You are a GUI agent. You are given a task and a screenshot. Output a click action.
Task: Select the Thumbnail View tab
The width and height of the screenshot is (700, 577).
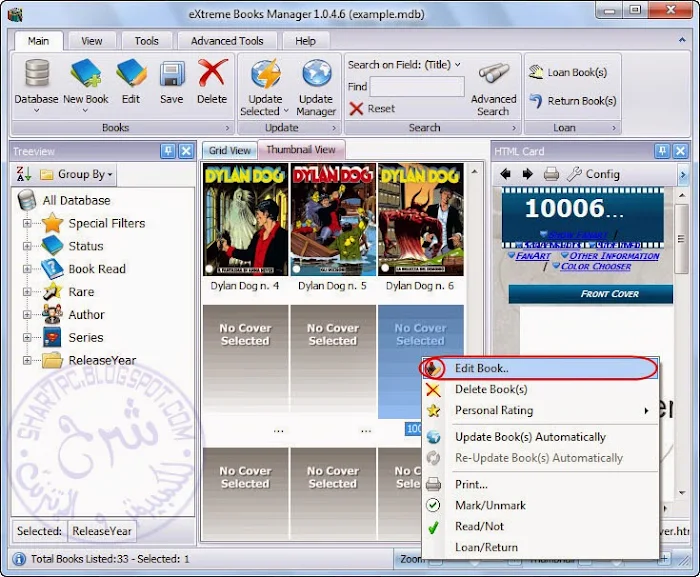click(301, 149)
